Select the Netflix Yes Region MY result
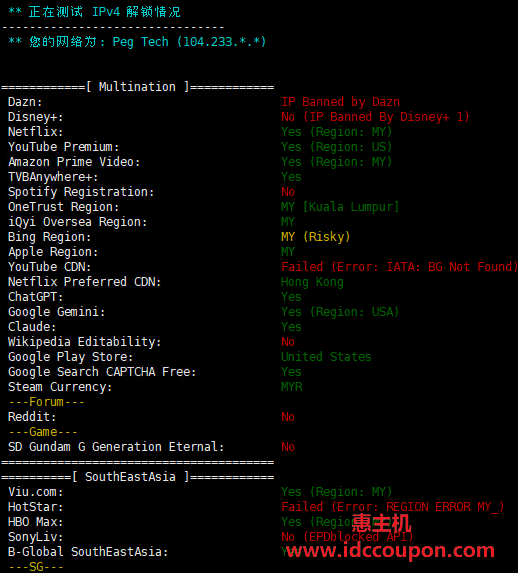The width and height of the screenshot is (518, 573). [x=336, y=132]
